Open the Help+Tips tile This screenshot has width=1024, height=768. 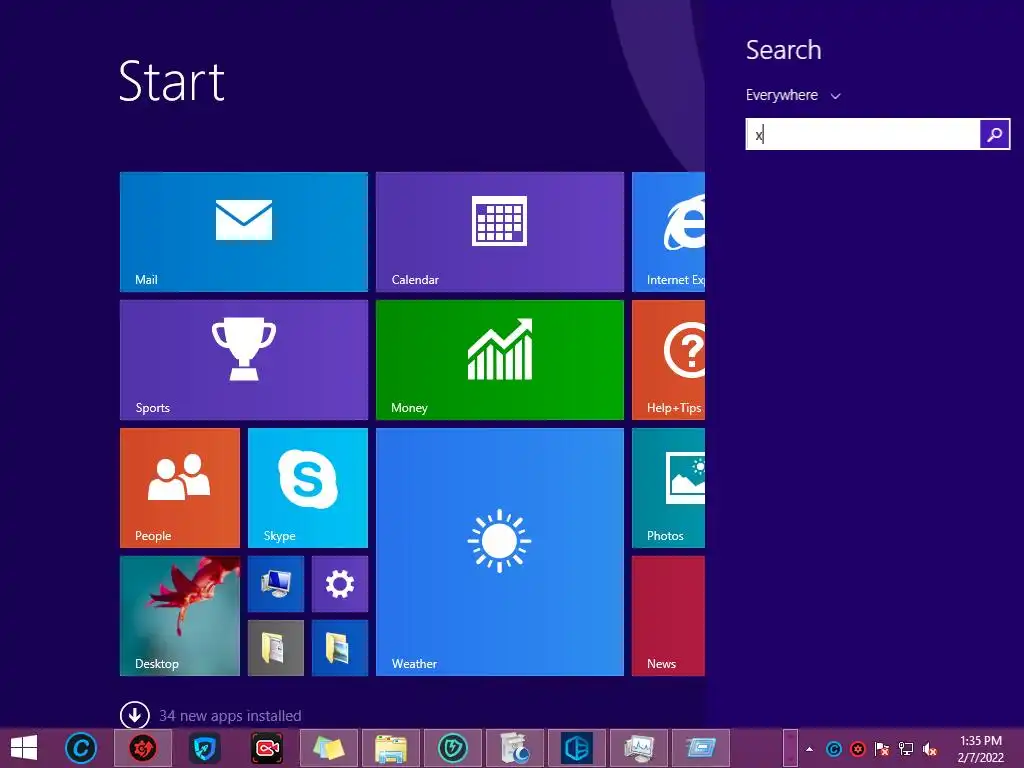pyautogui.click(x=668, y=360)
